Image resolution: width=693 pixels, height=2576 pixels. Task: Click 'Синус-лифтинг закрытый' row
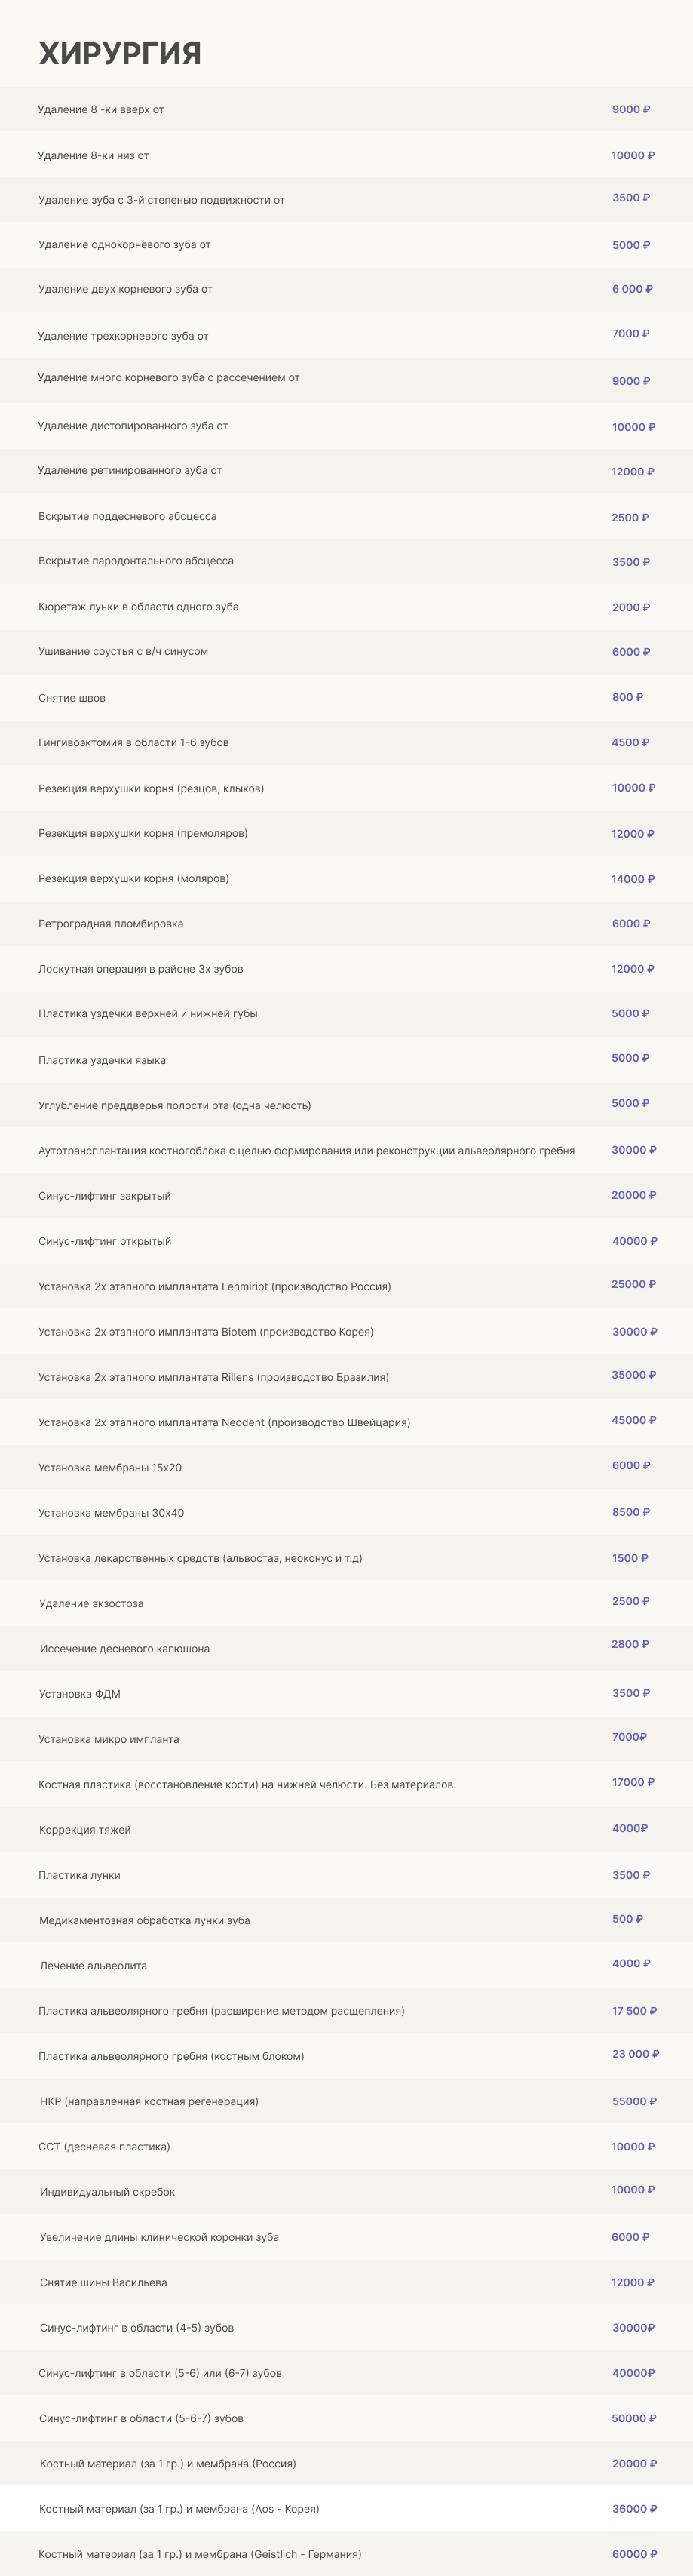[x=104, y=1196]
